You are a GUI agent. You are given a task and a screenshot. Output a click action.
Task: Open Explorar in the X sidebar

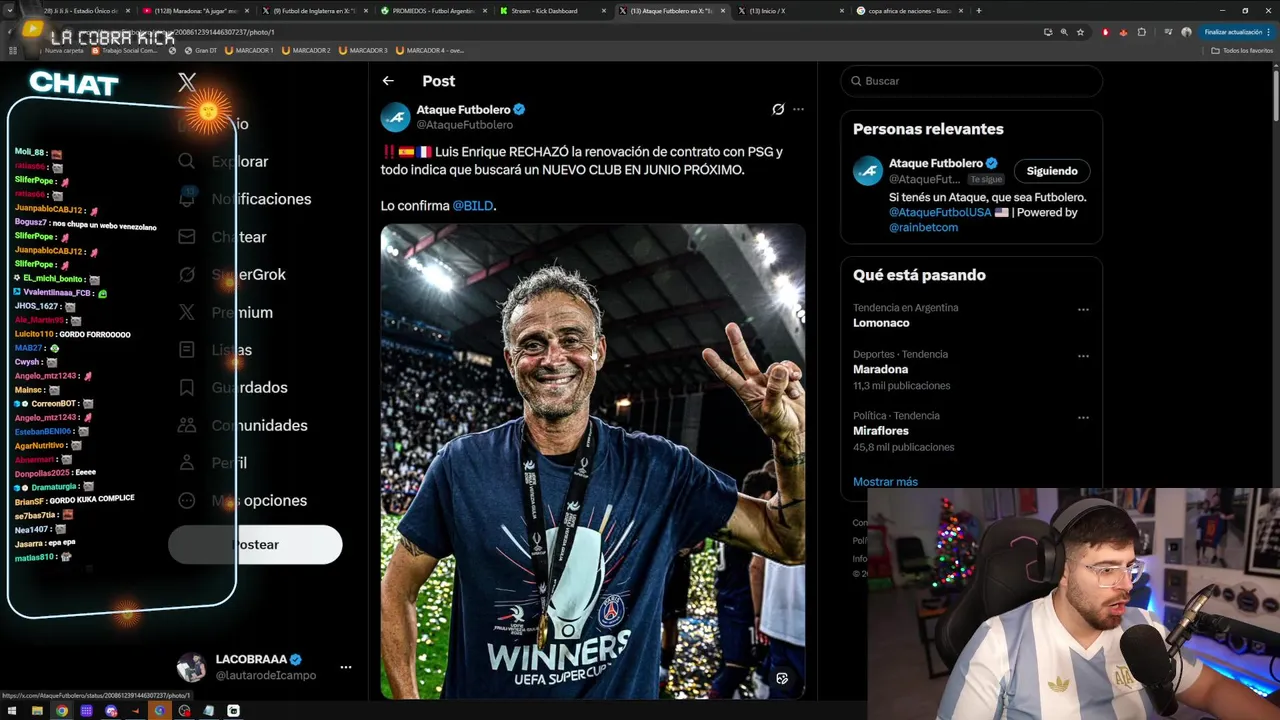coord(240,162)
